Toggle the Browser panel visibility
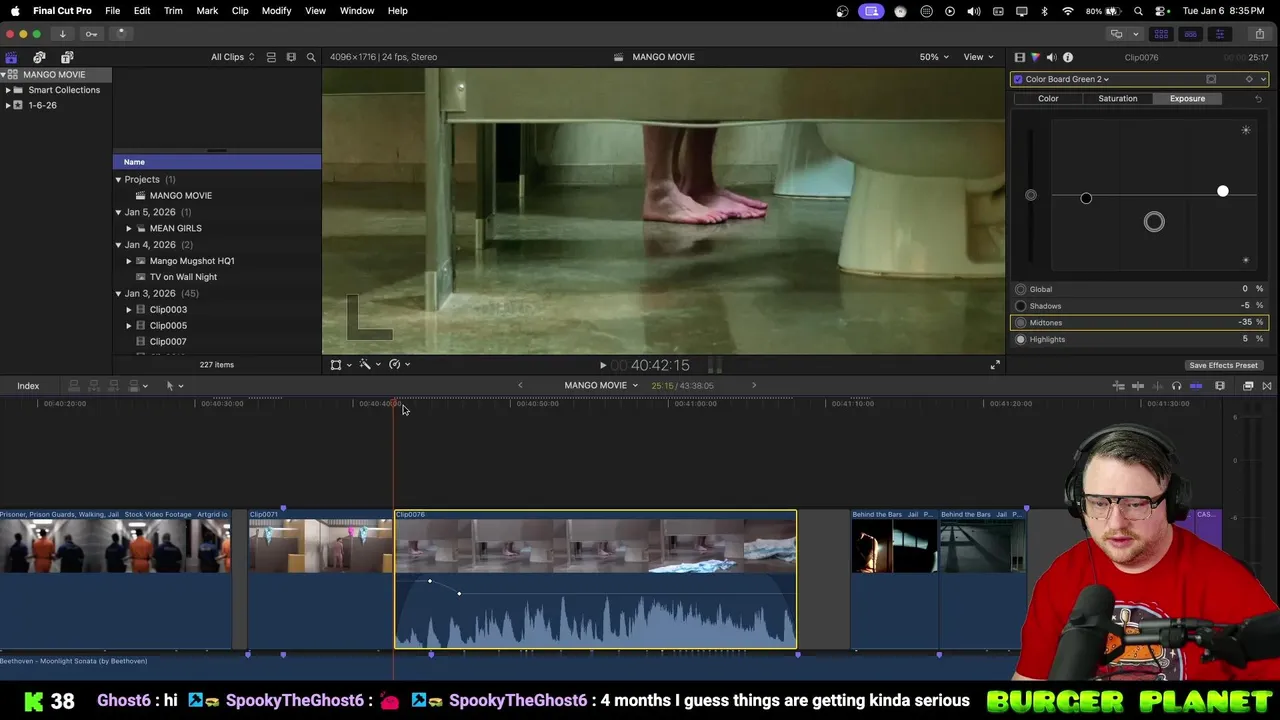Image resolution: width=1280 pixels, height=720 pixels. pos(1161,34)
